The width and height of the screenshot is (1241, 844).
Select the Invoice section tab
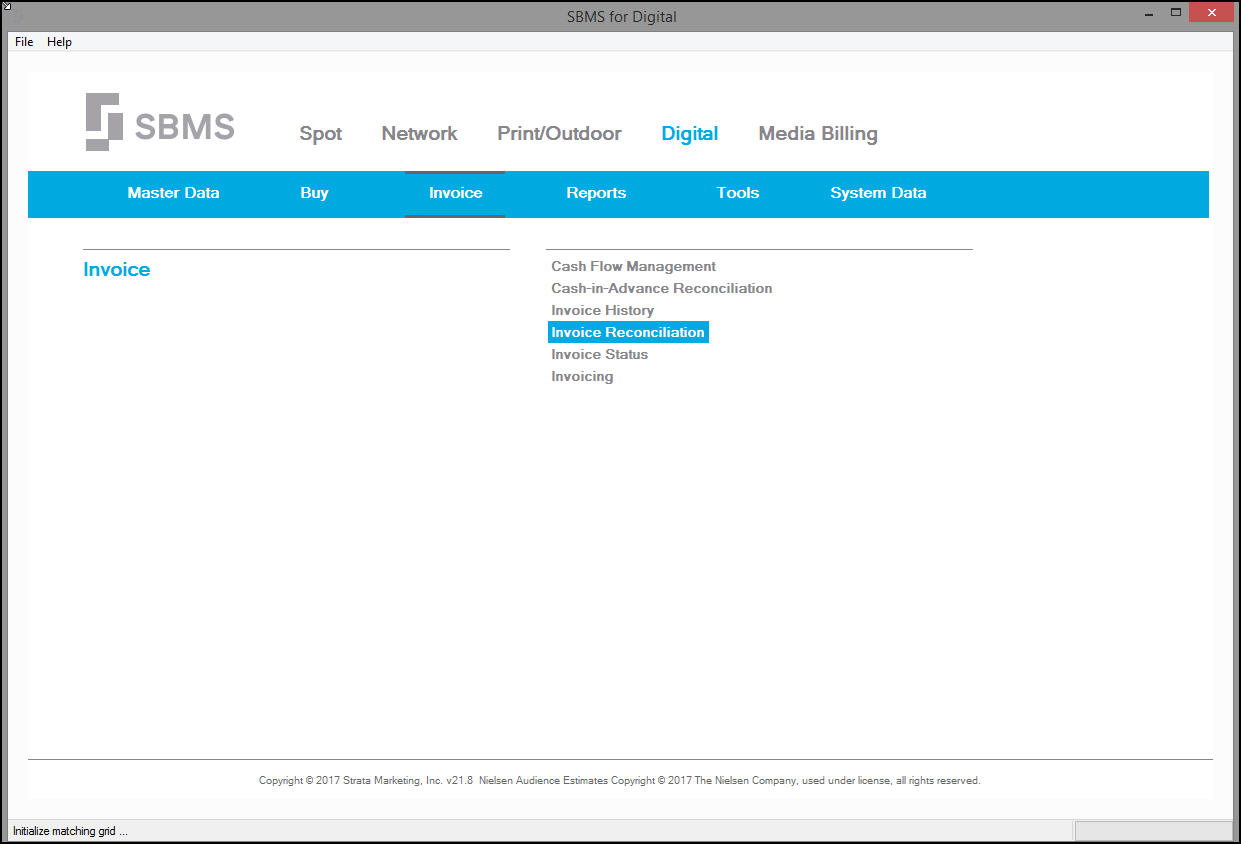455,193
